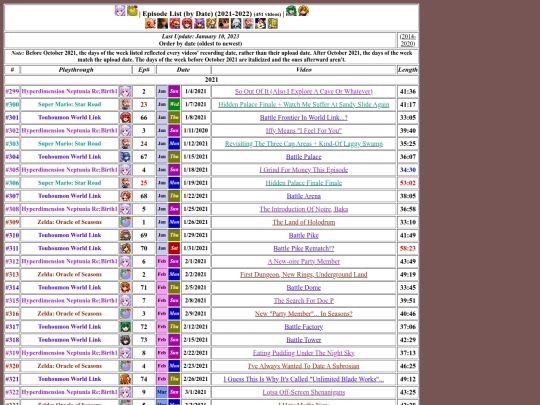The width and height of the screenshot is (540, 405).
Task: Open 'The Search For Doc P' video
Action: point(304,301)
